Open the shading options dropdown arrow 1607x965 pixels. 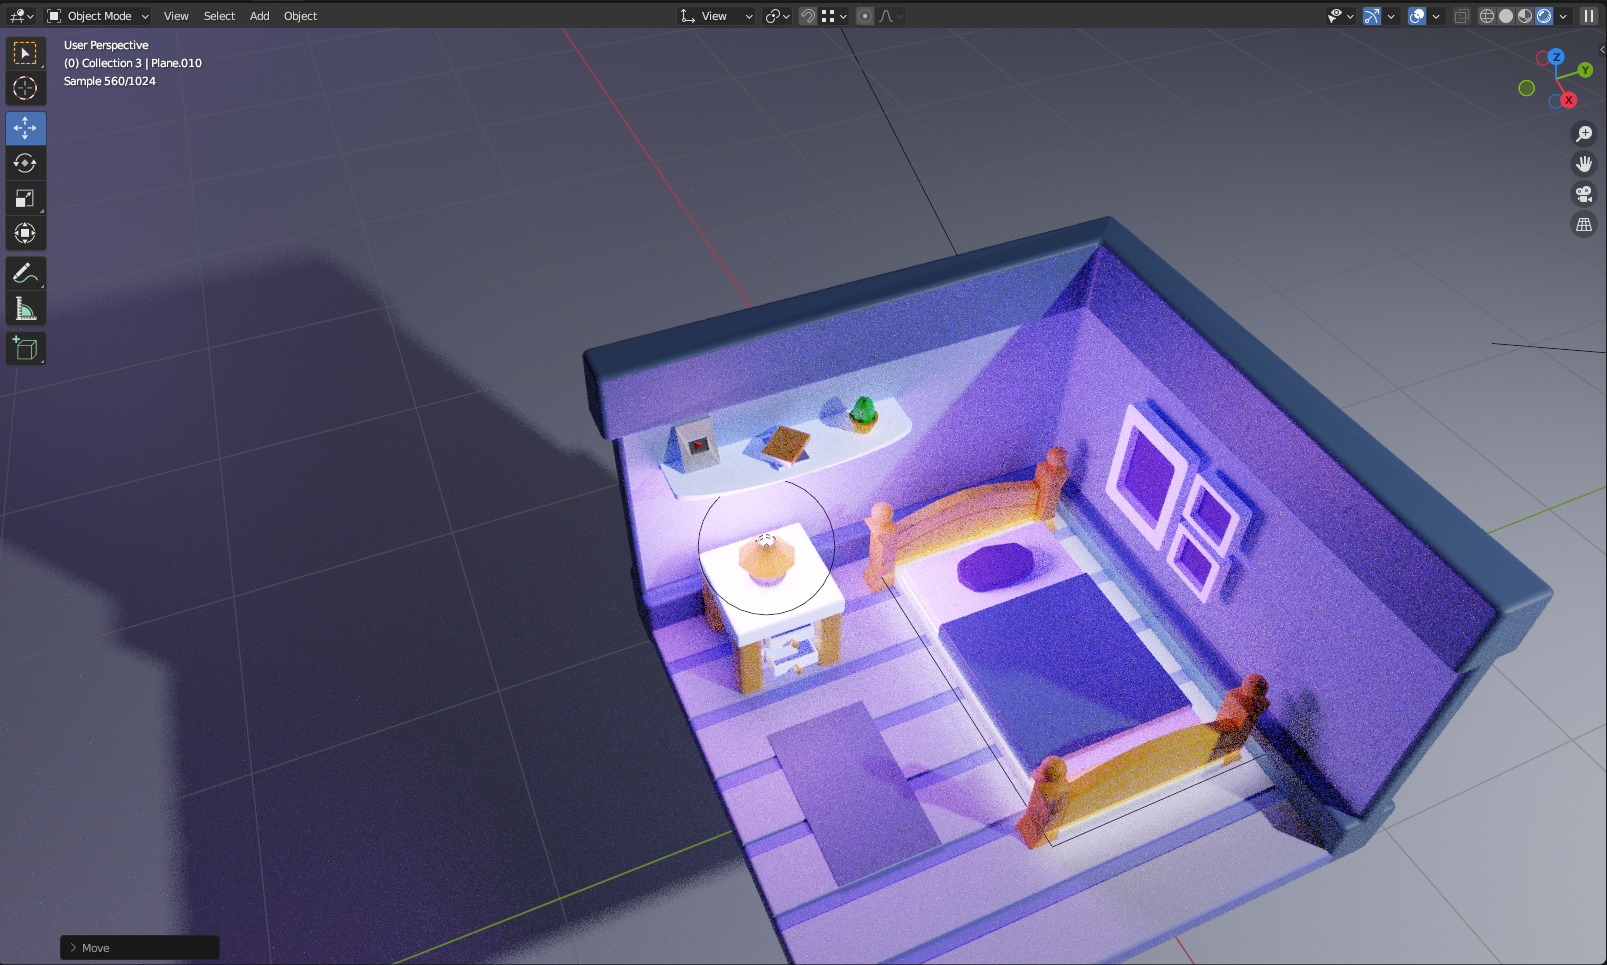[1563, 16]
